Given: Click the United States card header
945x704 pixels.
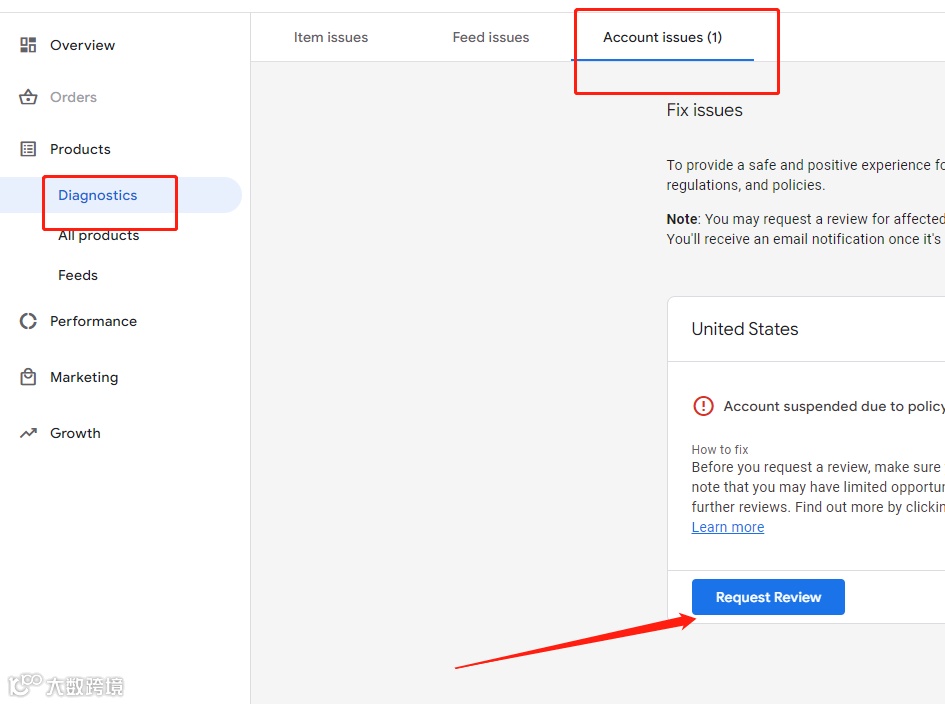Looking at the screenshot, I should pyautogui.click(x=744, y=329).
